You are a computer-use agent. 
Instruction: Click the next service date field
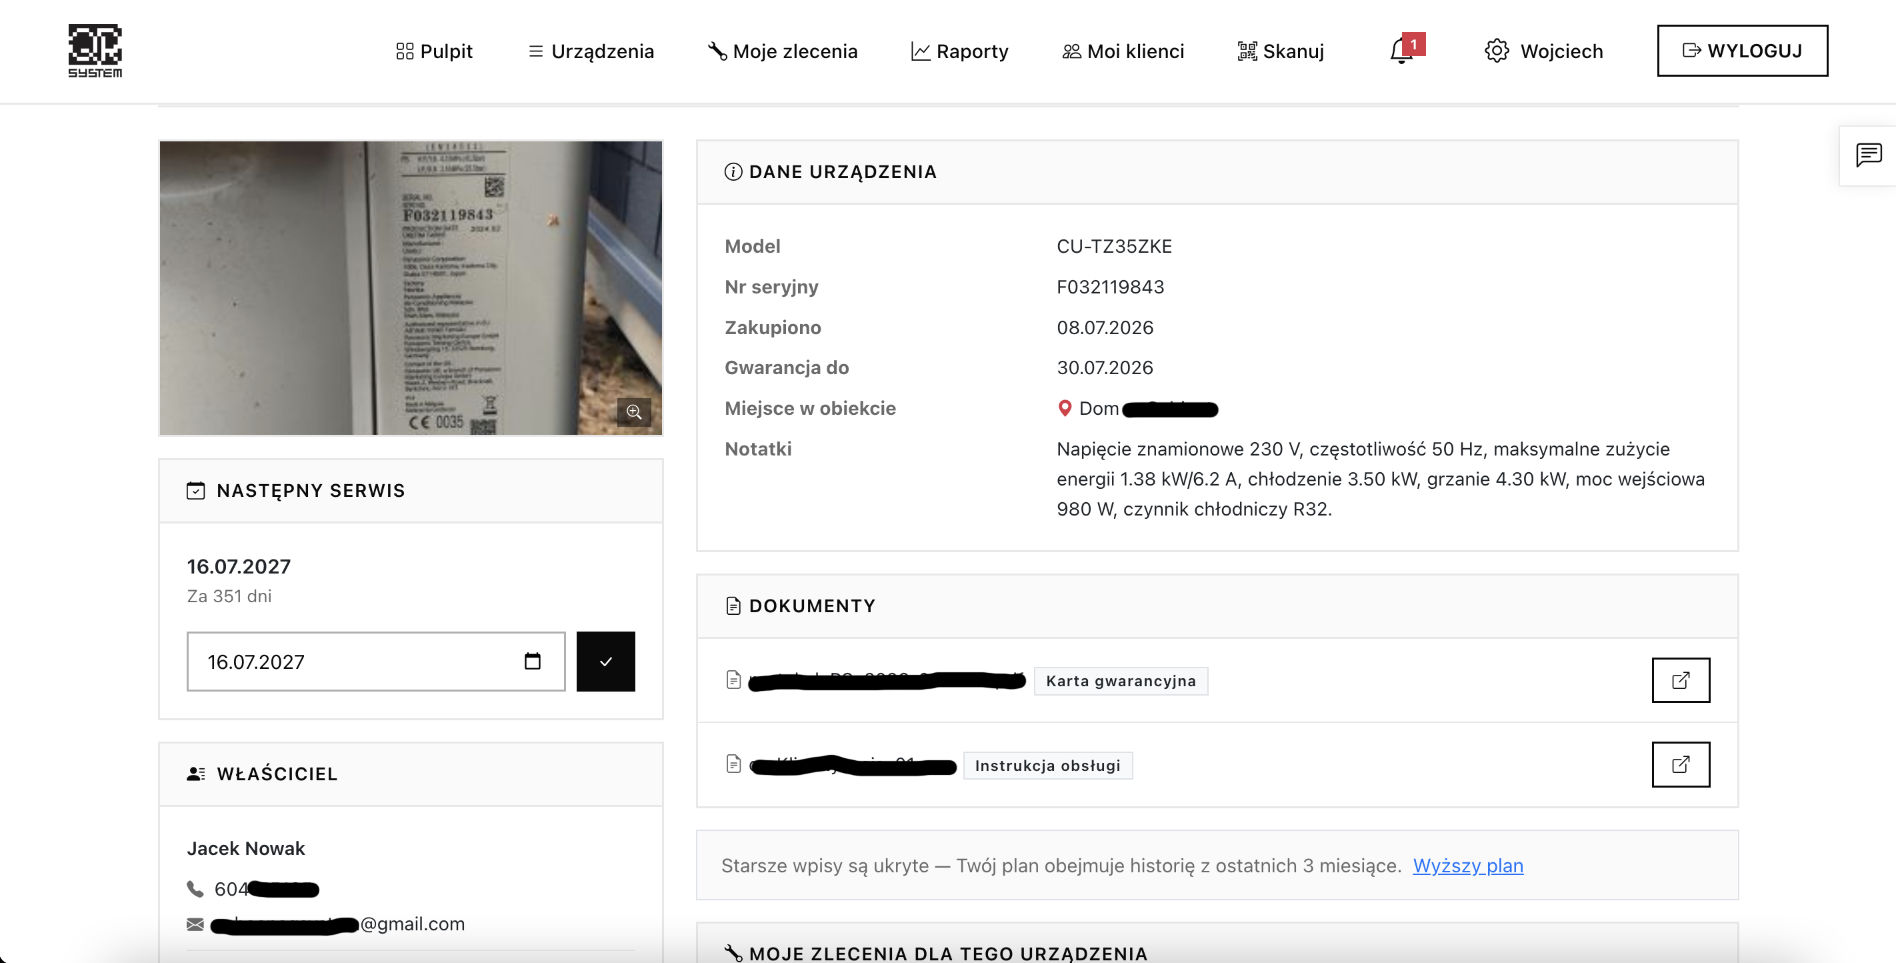click(x=376, y=661)
